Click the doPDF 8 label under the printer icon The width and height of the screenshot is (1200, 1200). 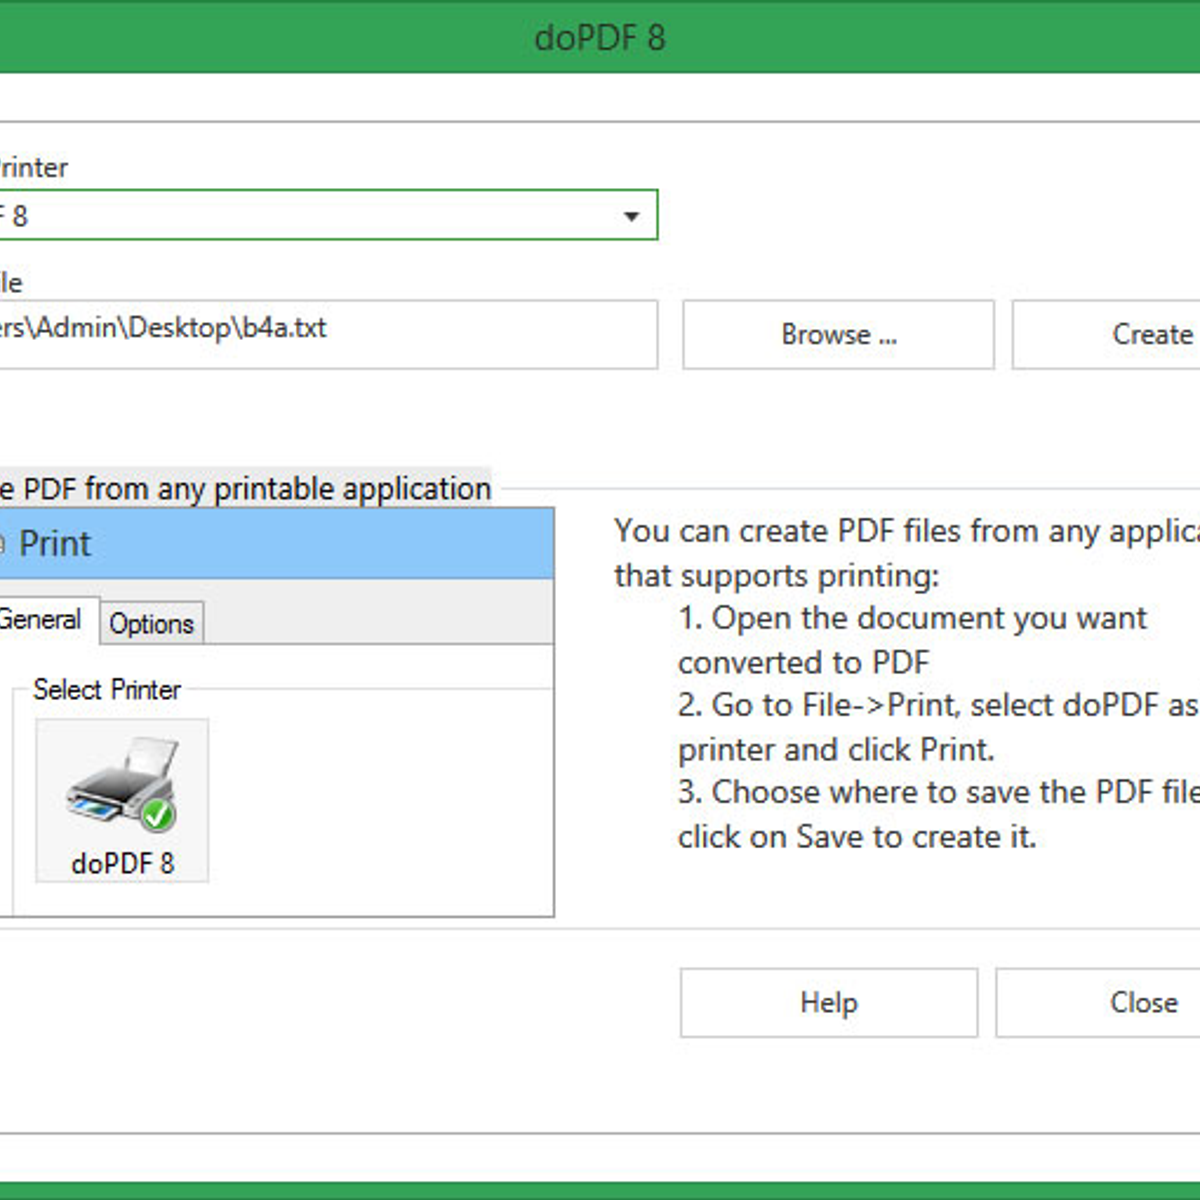122,863
